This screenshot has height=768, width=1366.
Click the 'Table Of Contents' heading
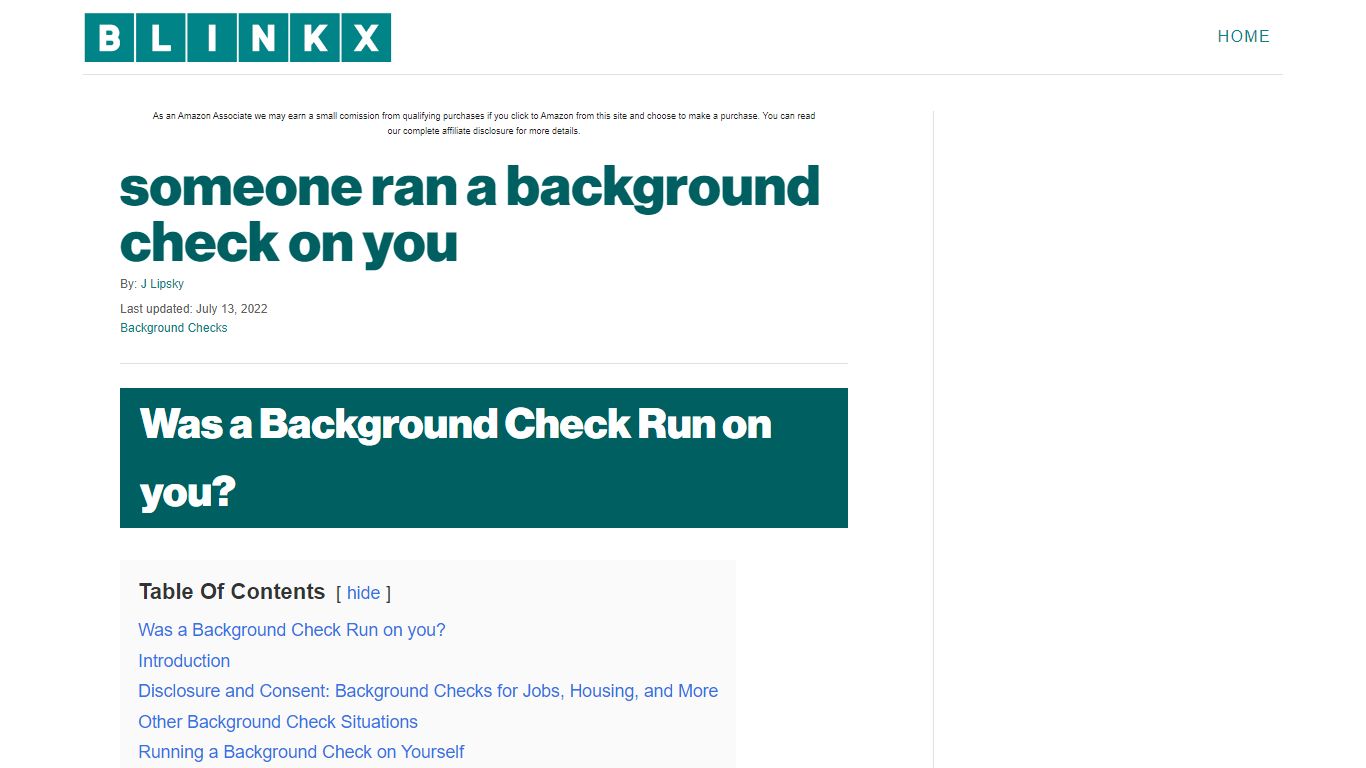tap(232, 592)
